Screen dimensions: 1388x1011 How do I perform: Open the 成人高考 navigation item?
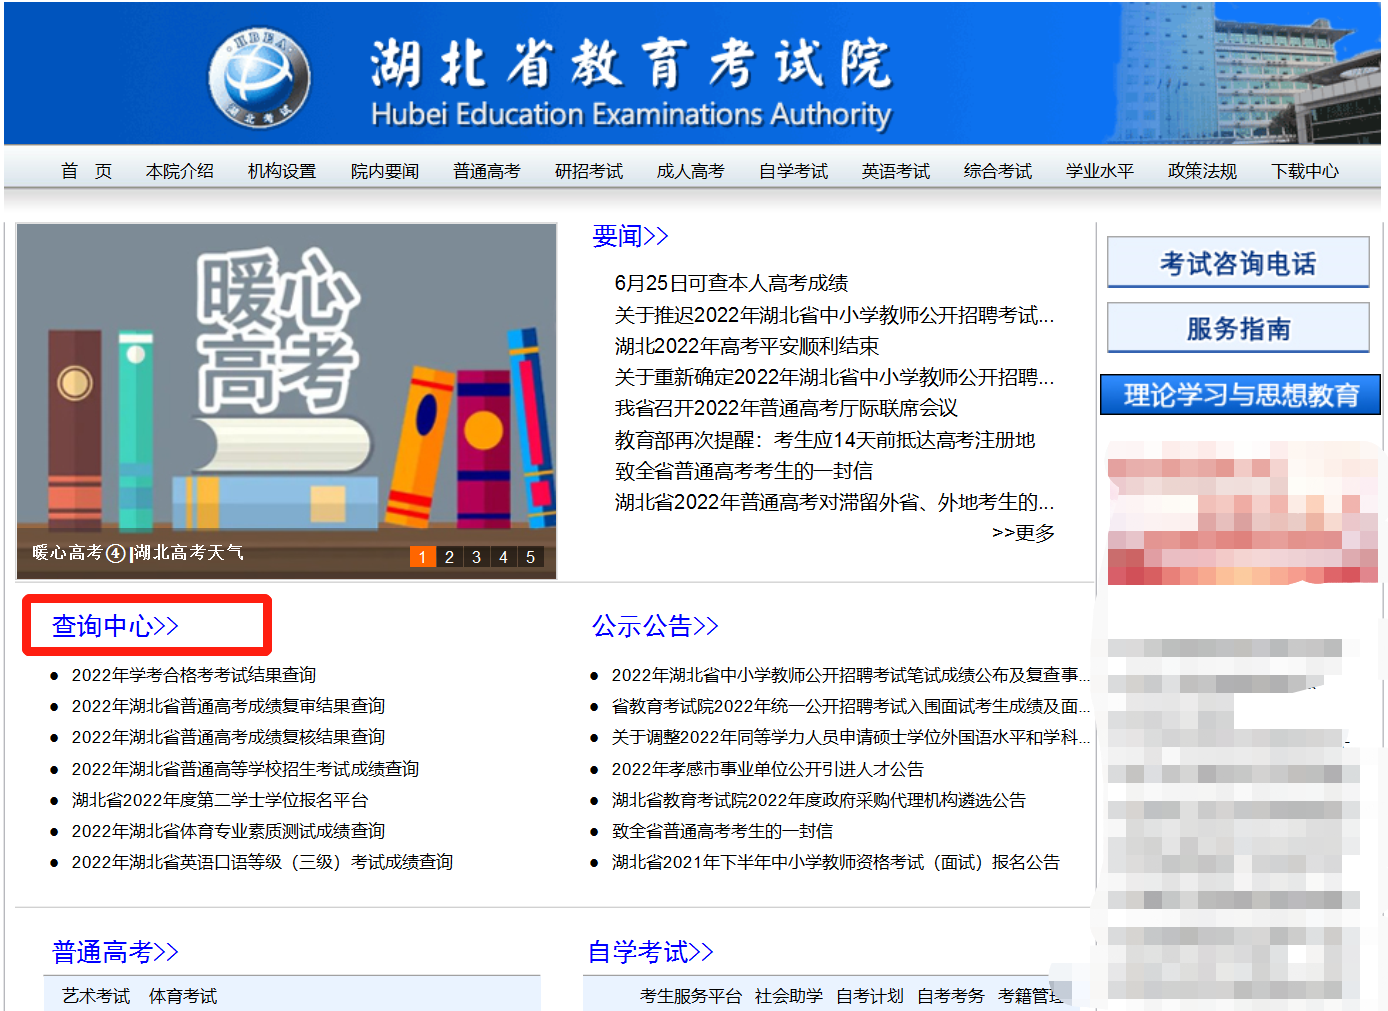coord(691,171)
